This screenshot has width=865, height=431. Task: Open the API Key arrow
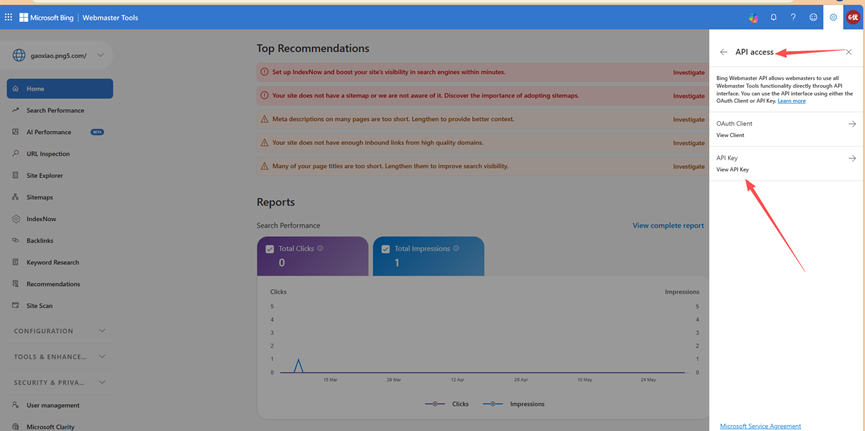[x=852, y=158]
